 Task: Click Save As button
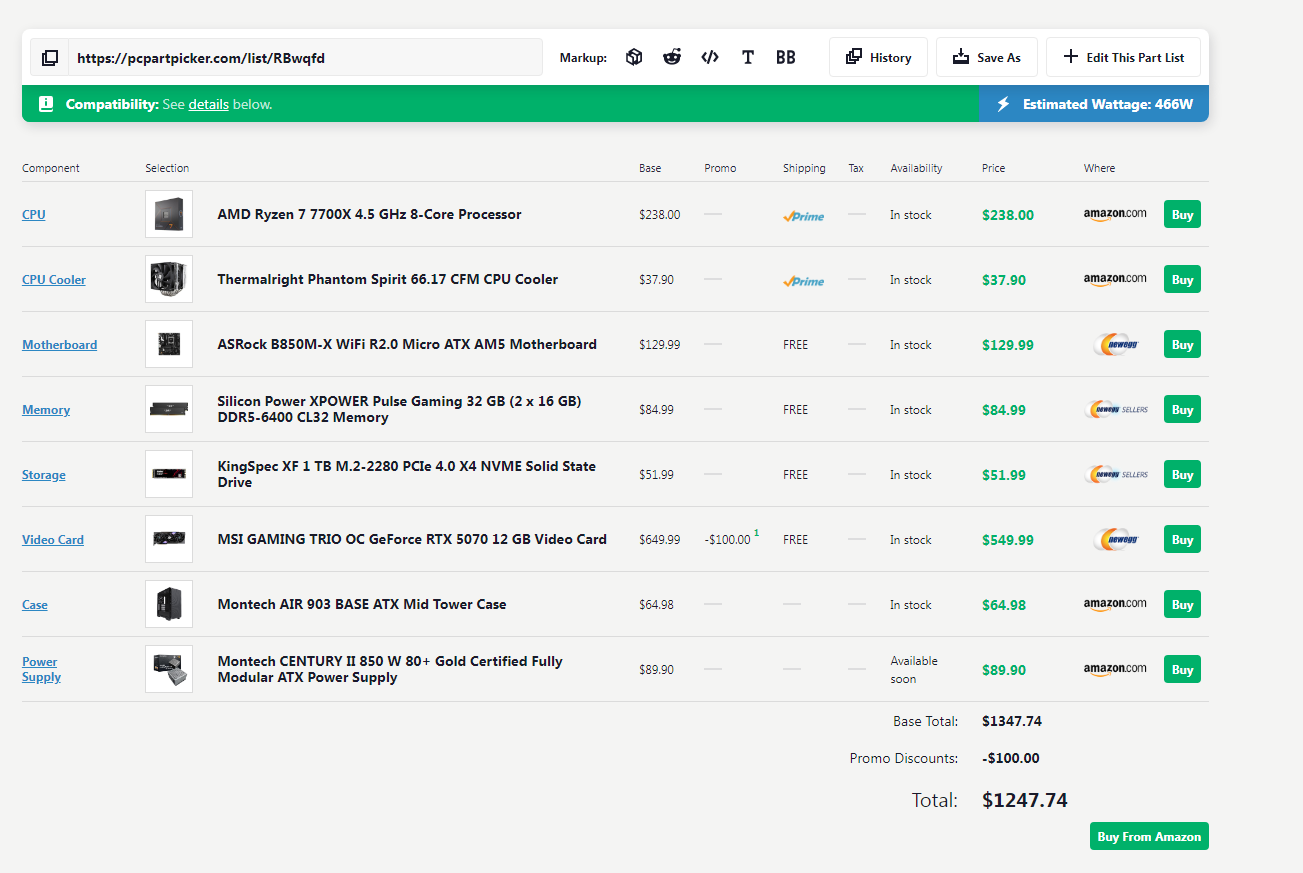987,57
